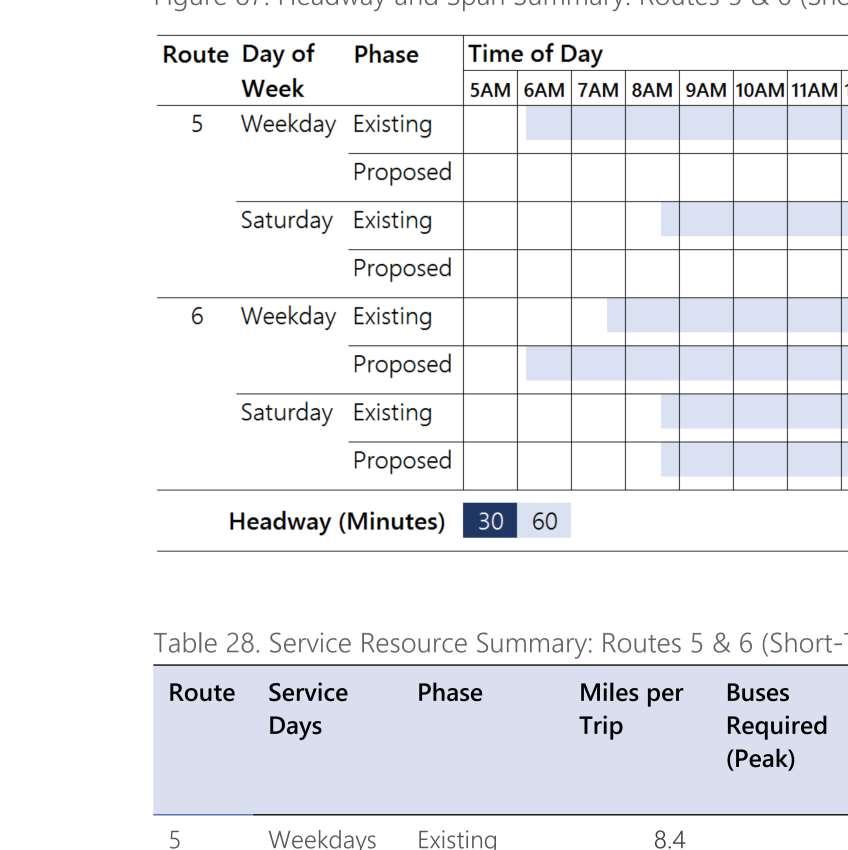848x850 pixels.
Task: Click the Time of Day heading
Action: click(536, 54)
